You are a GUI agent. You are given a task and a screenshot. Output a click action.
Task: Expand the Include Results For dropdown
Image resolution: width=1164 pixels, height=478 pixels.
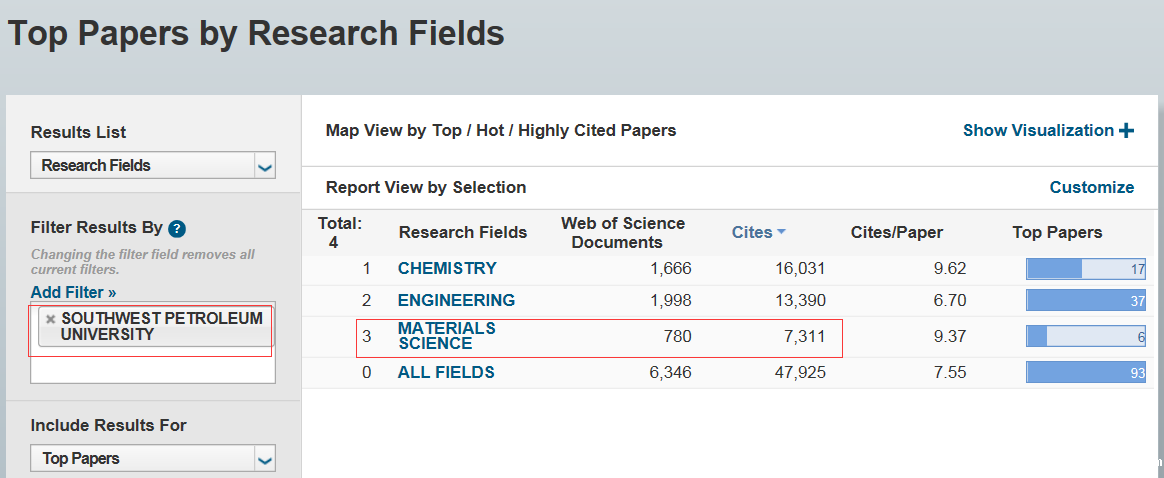click(x=152, y=459)
